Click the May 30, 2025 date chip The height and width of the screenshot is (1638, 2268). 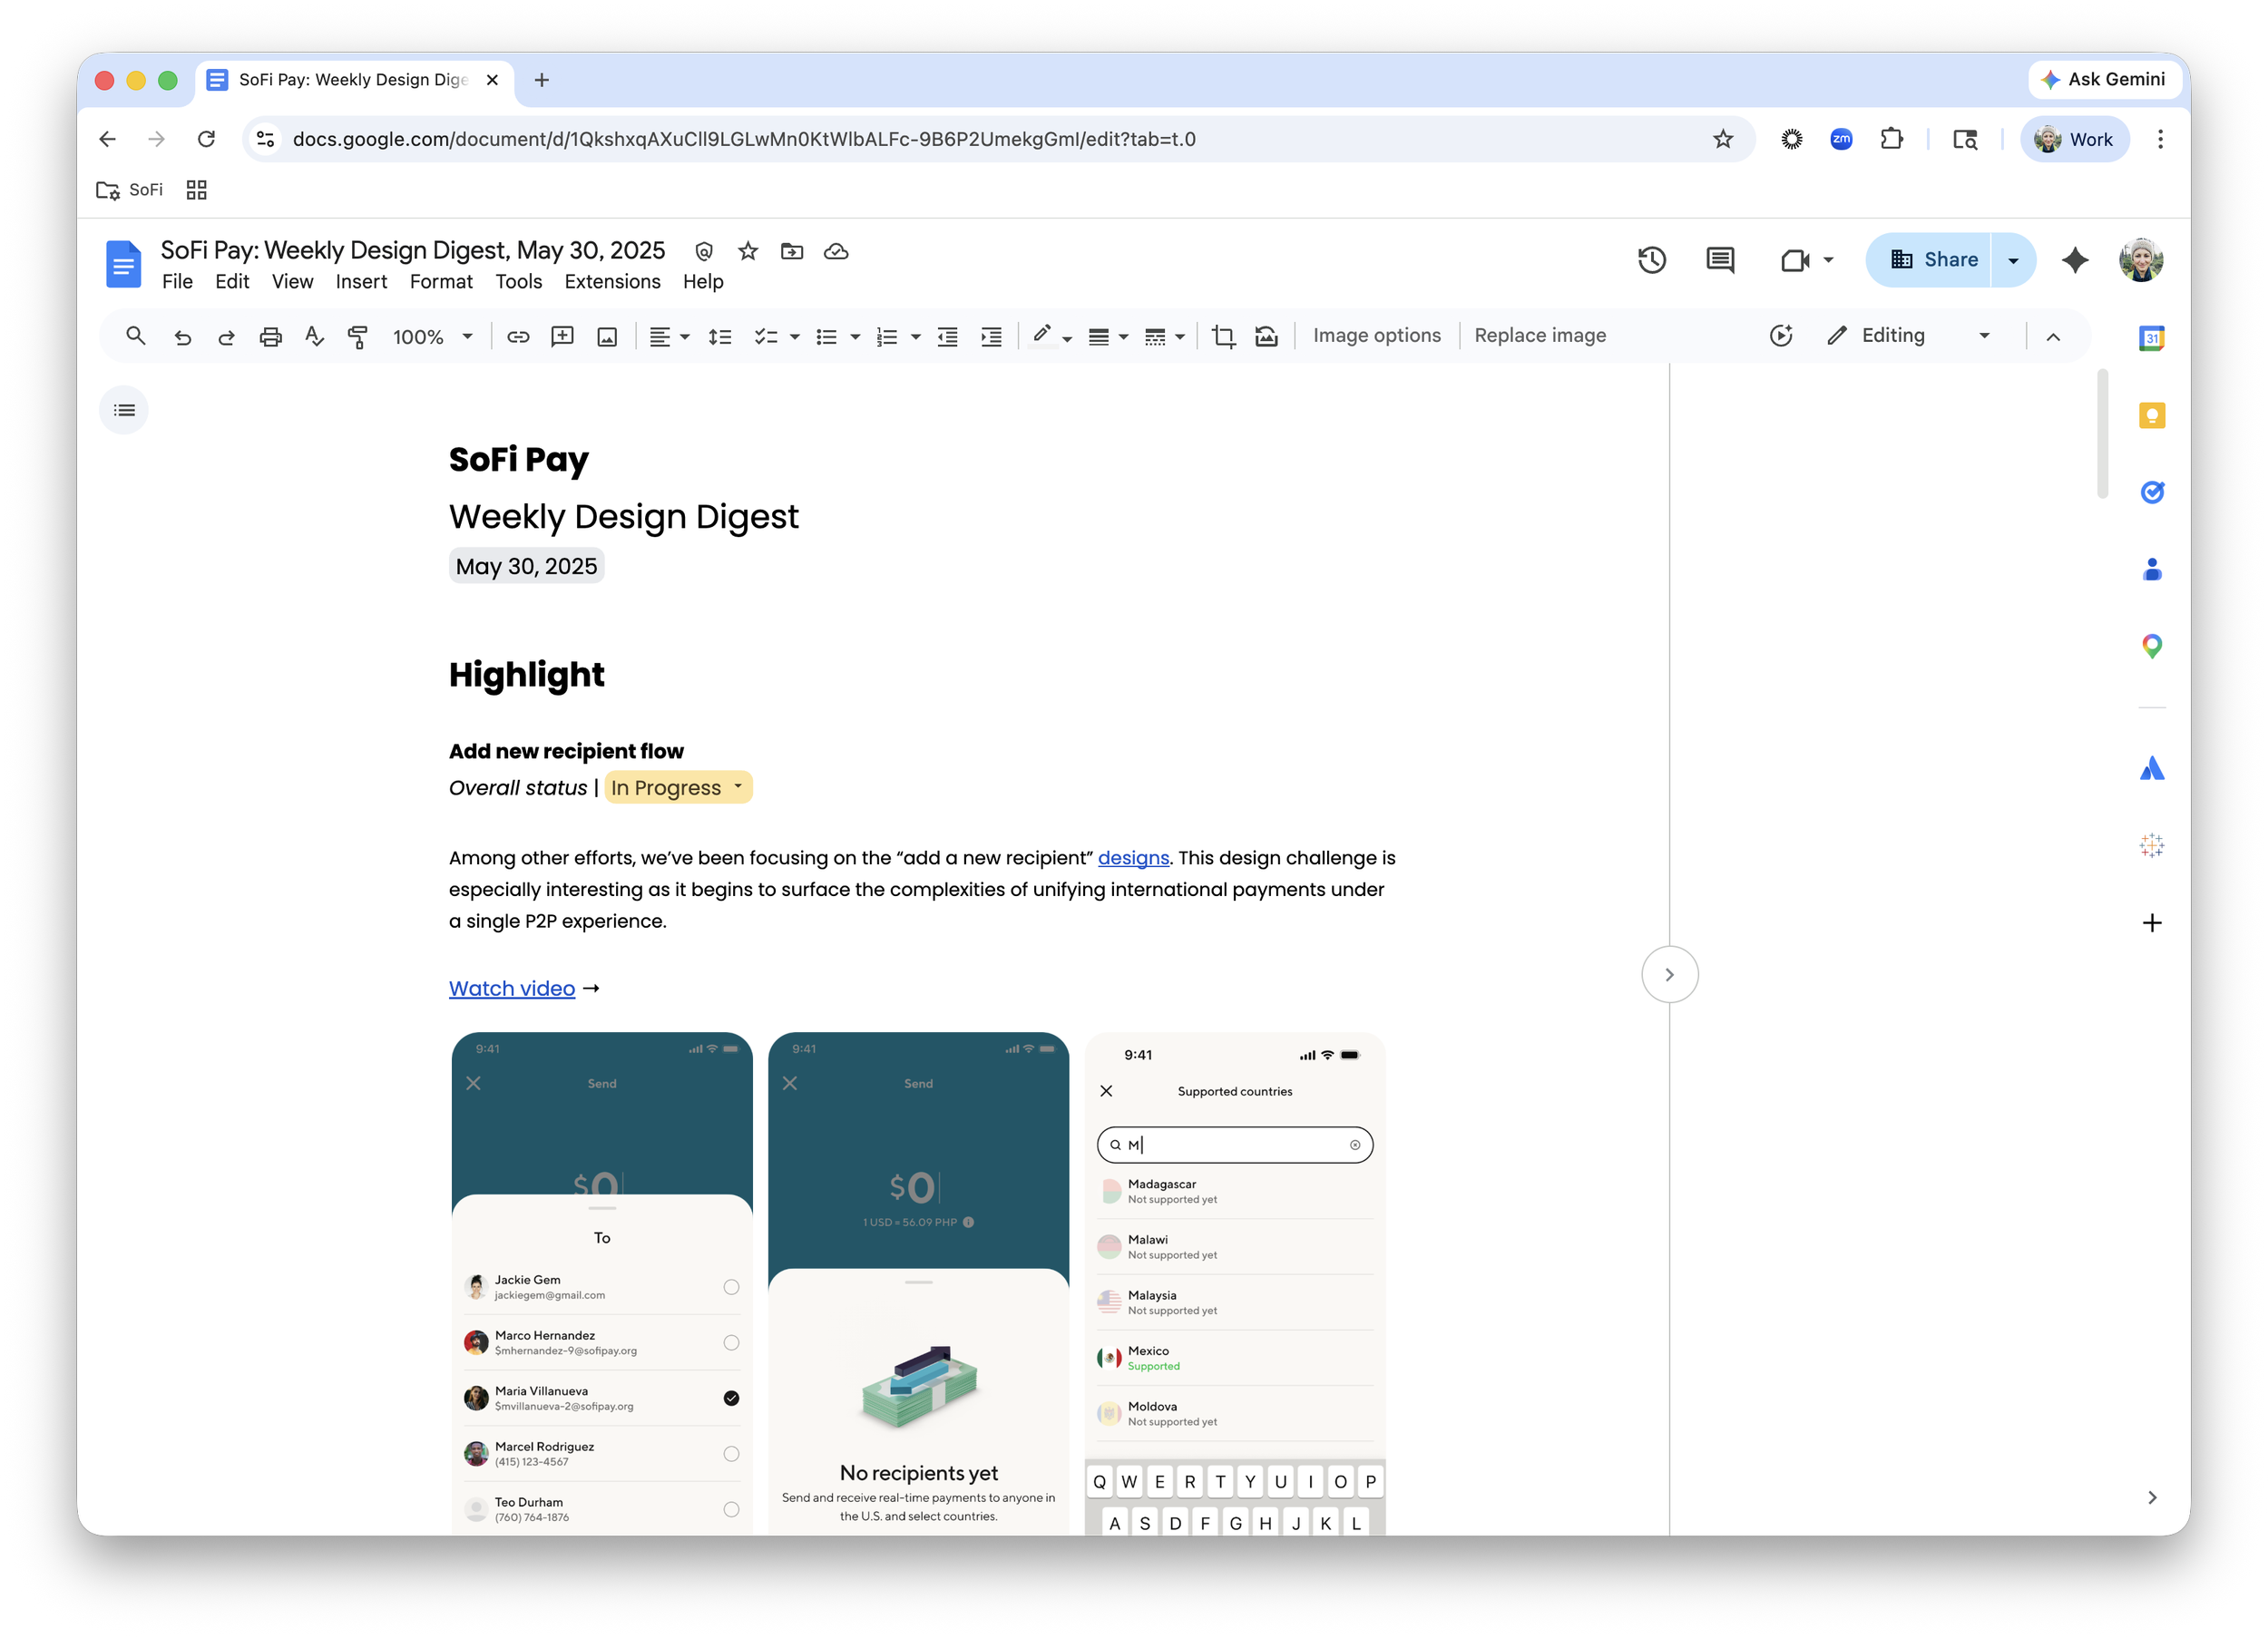[x=526, y=566]
